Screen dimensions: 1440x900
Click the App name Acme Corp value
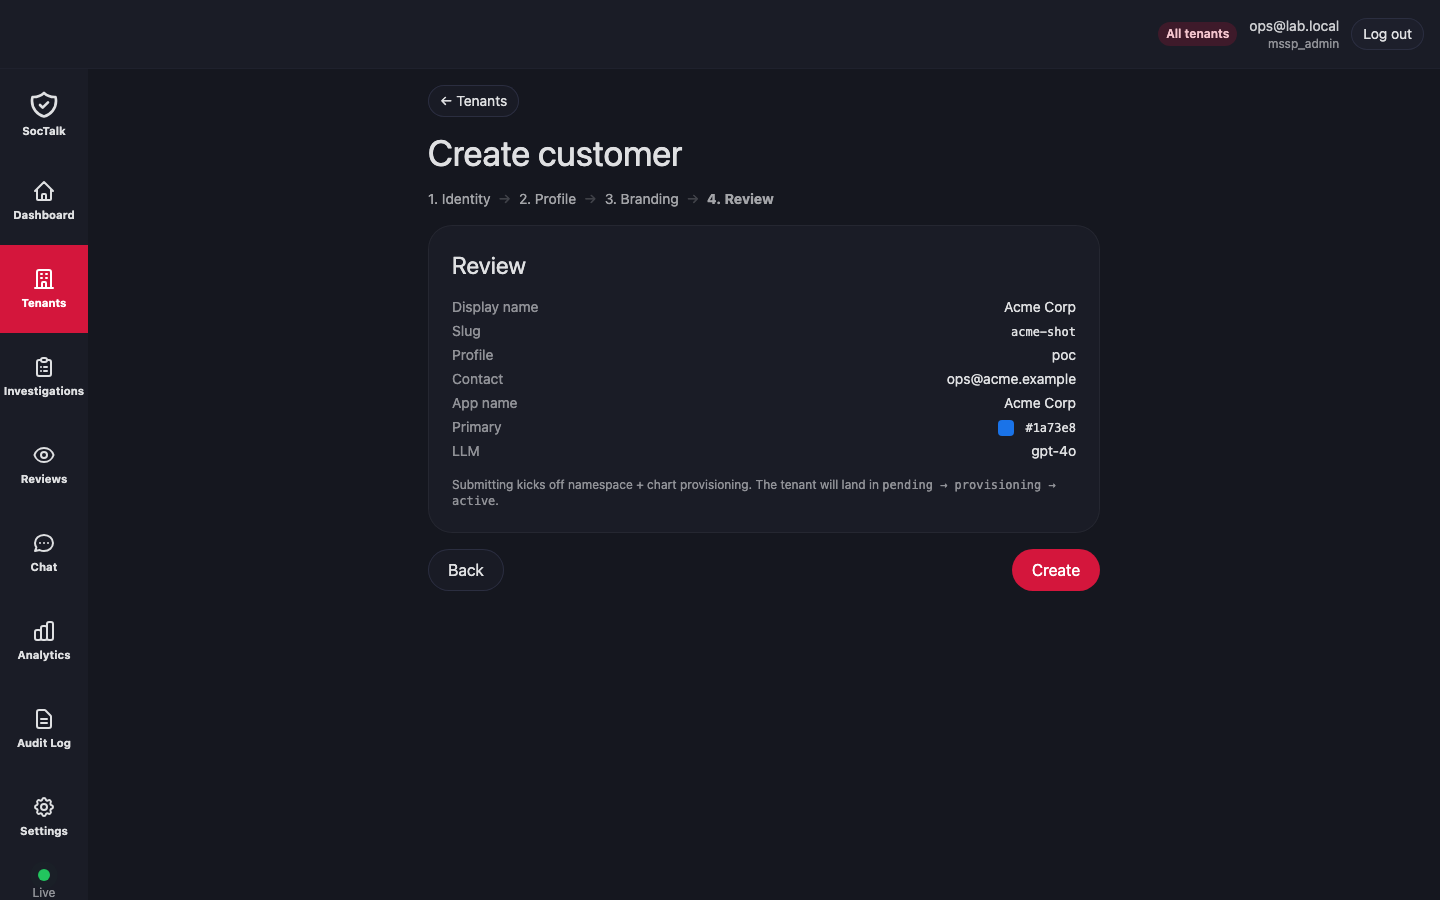click(x=1040, y=403)
